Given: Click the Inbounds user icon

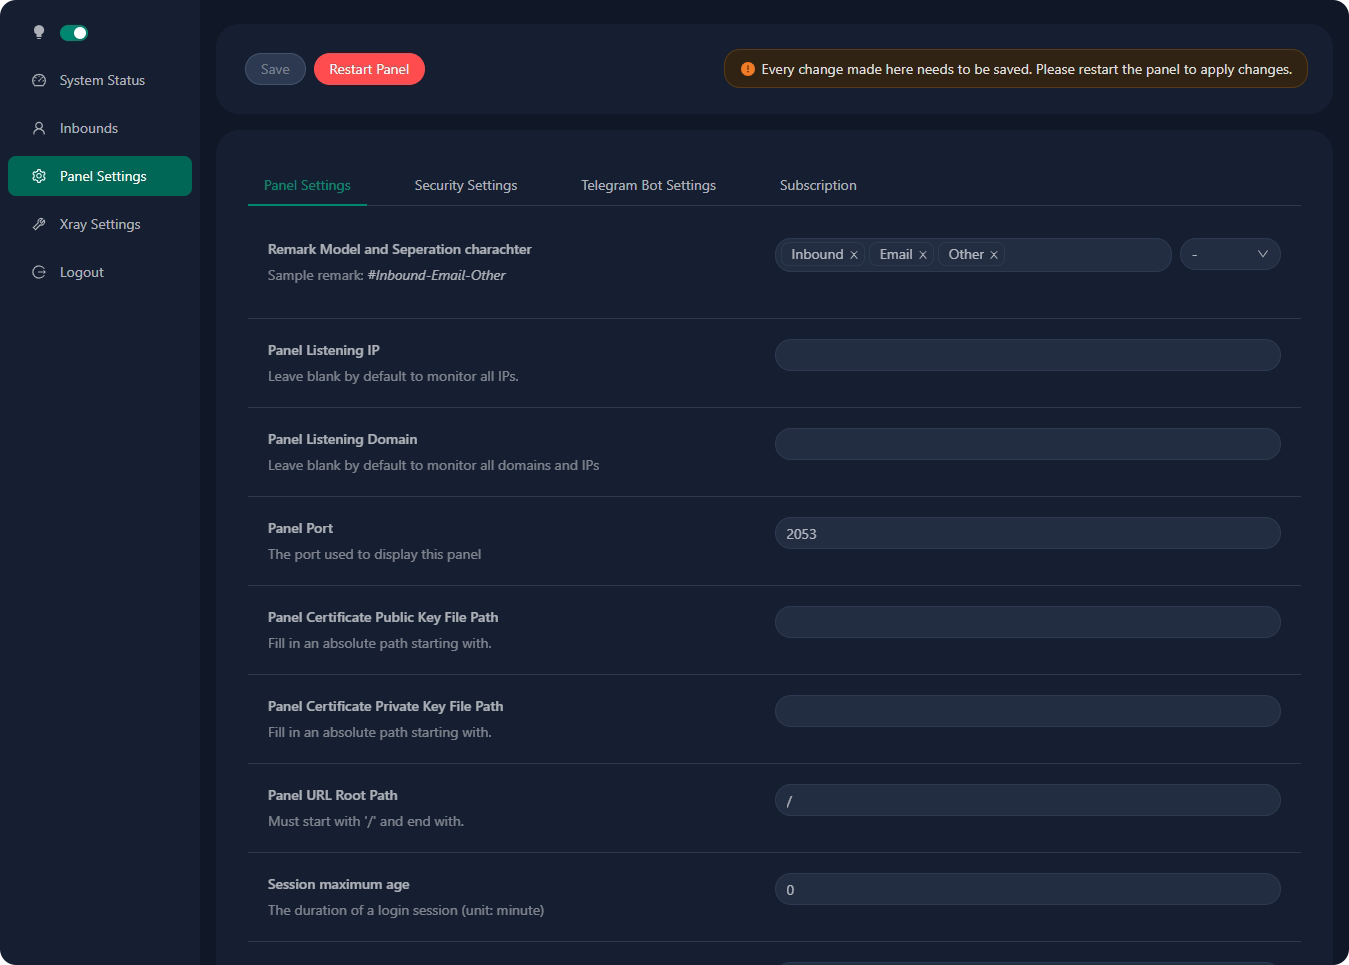Looking at the screenshot, I should (x=39, y=128).
